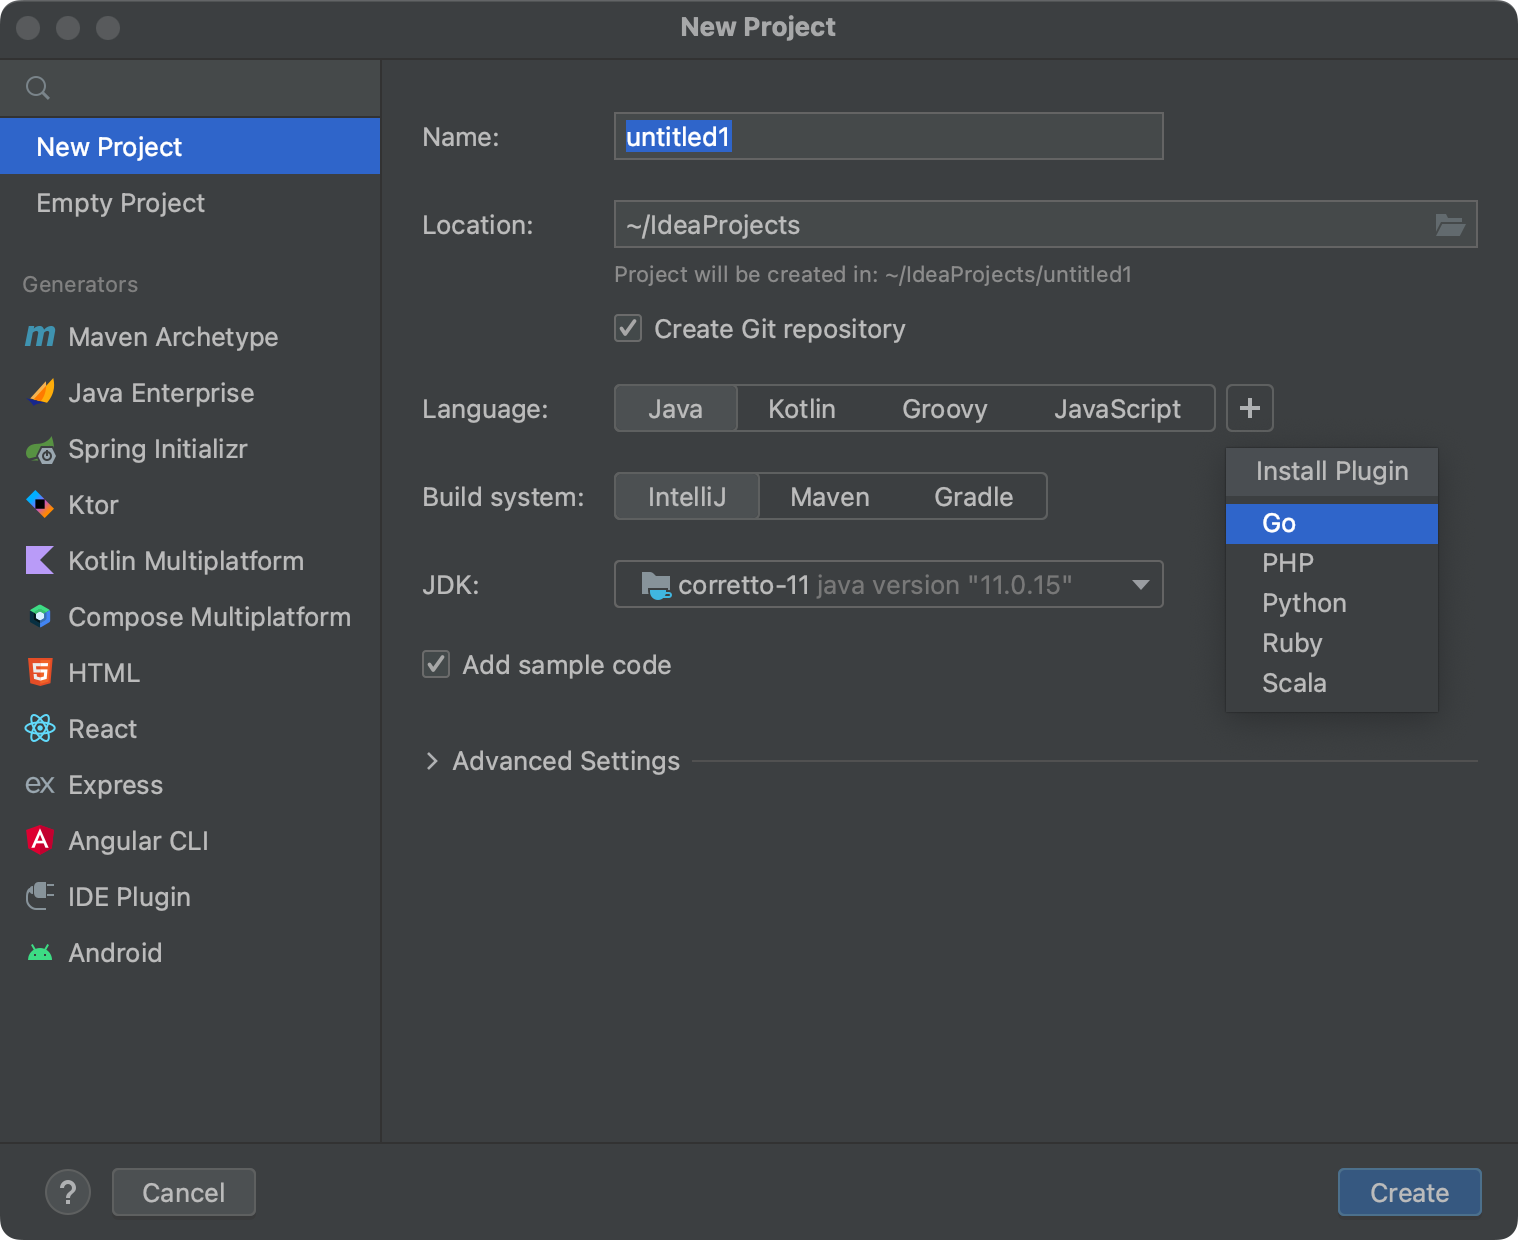
Task: Open the Location folder browser
Action: coord(1449,224)
